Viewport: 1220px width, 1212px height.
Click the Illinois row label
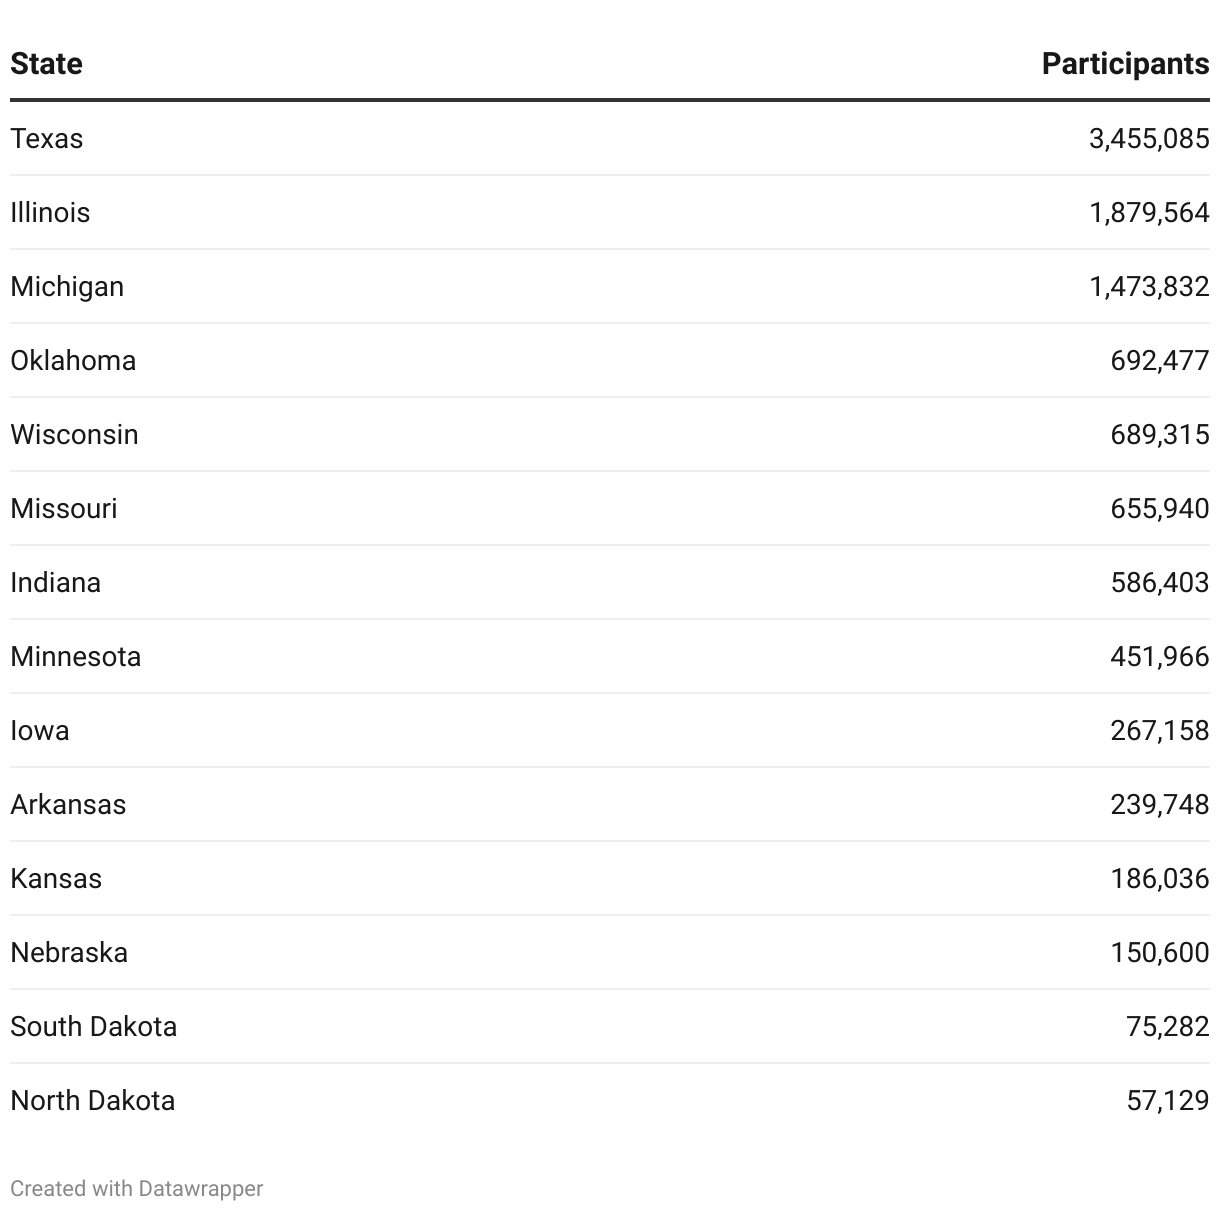[x=50, y=212]
